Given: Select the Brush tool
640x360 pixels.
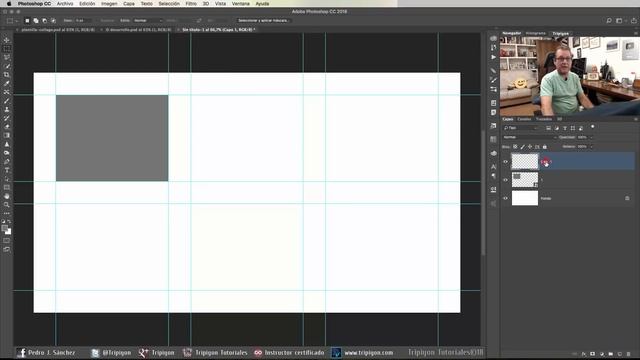Looking at the screenshot, I should click(x=7, y=101).
